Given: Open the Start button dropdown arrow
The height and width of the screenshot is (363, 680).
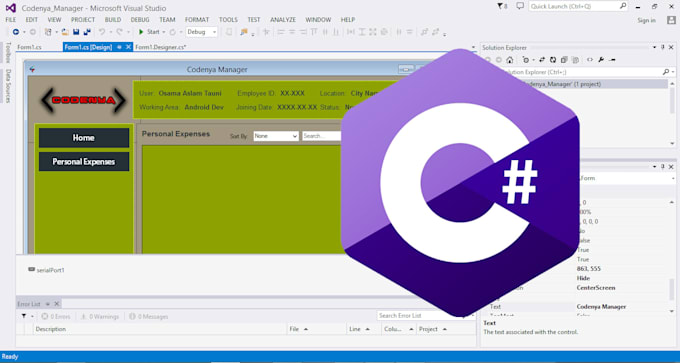Looking at the screenshot, I should coord(164,32).
